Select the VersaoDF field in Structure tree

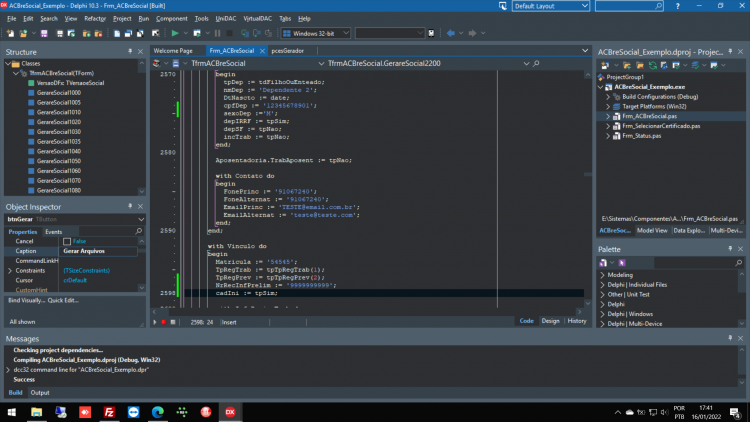pyautogui.click(x=70, y=83)
